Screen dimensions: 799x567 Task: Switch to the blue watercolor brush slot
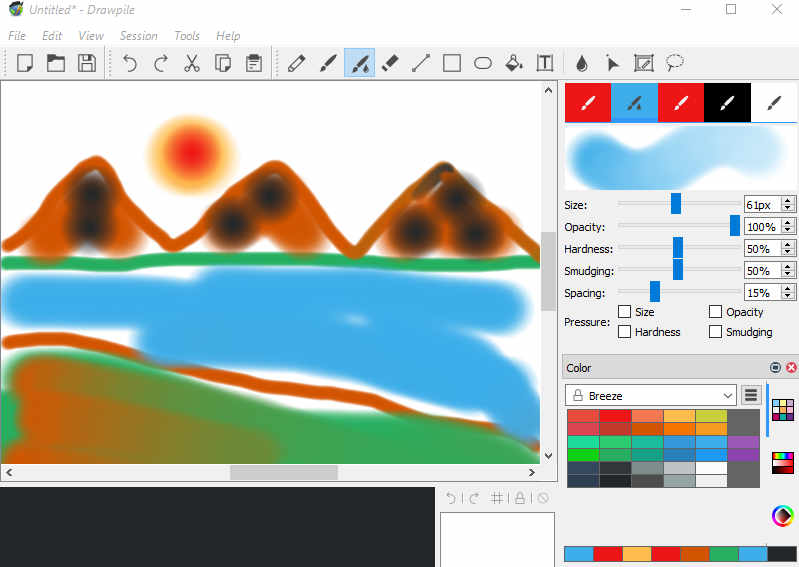click(634, 102)
